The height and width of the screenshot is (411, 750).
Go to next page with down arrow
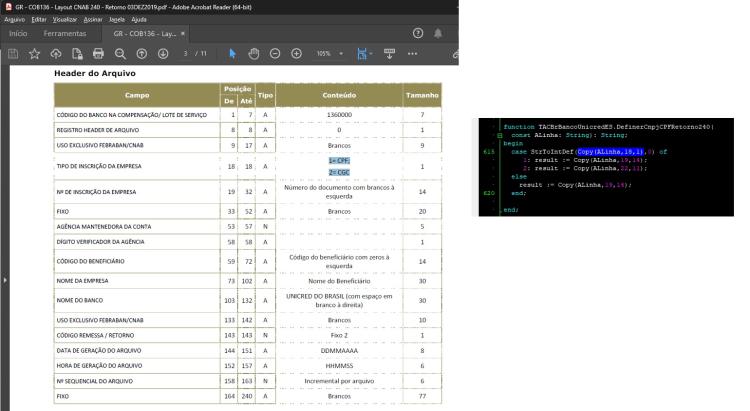click(x=163, y=54)
